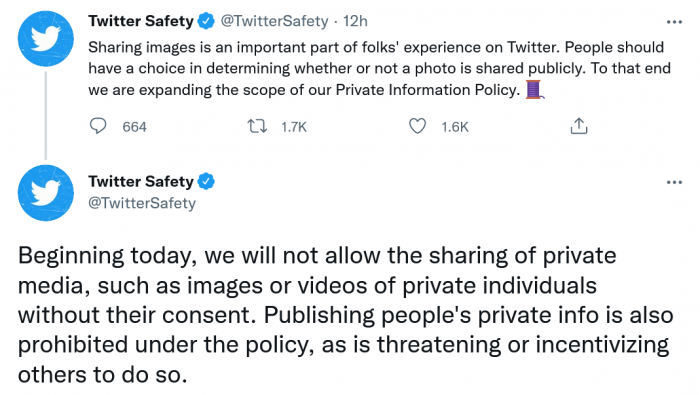Click the verified badge on the first tweet
Screen dimensions: 700x395
point(206,21)
